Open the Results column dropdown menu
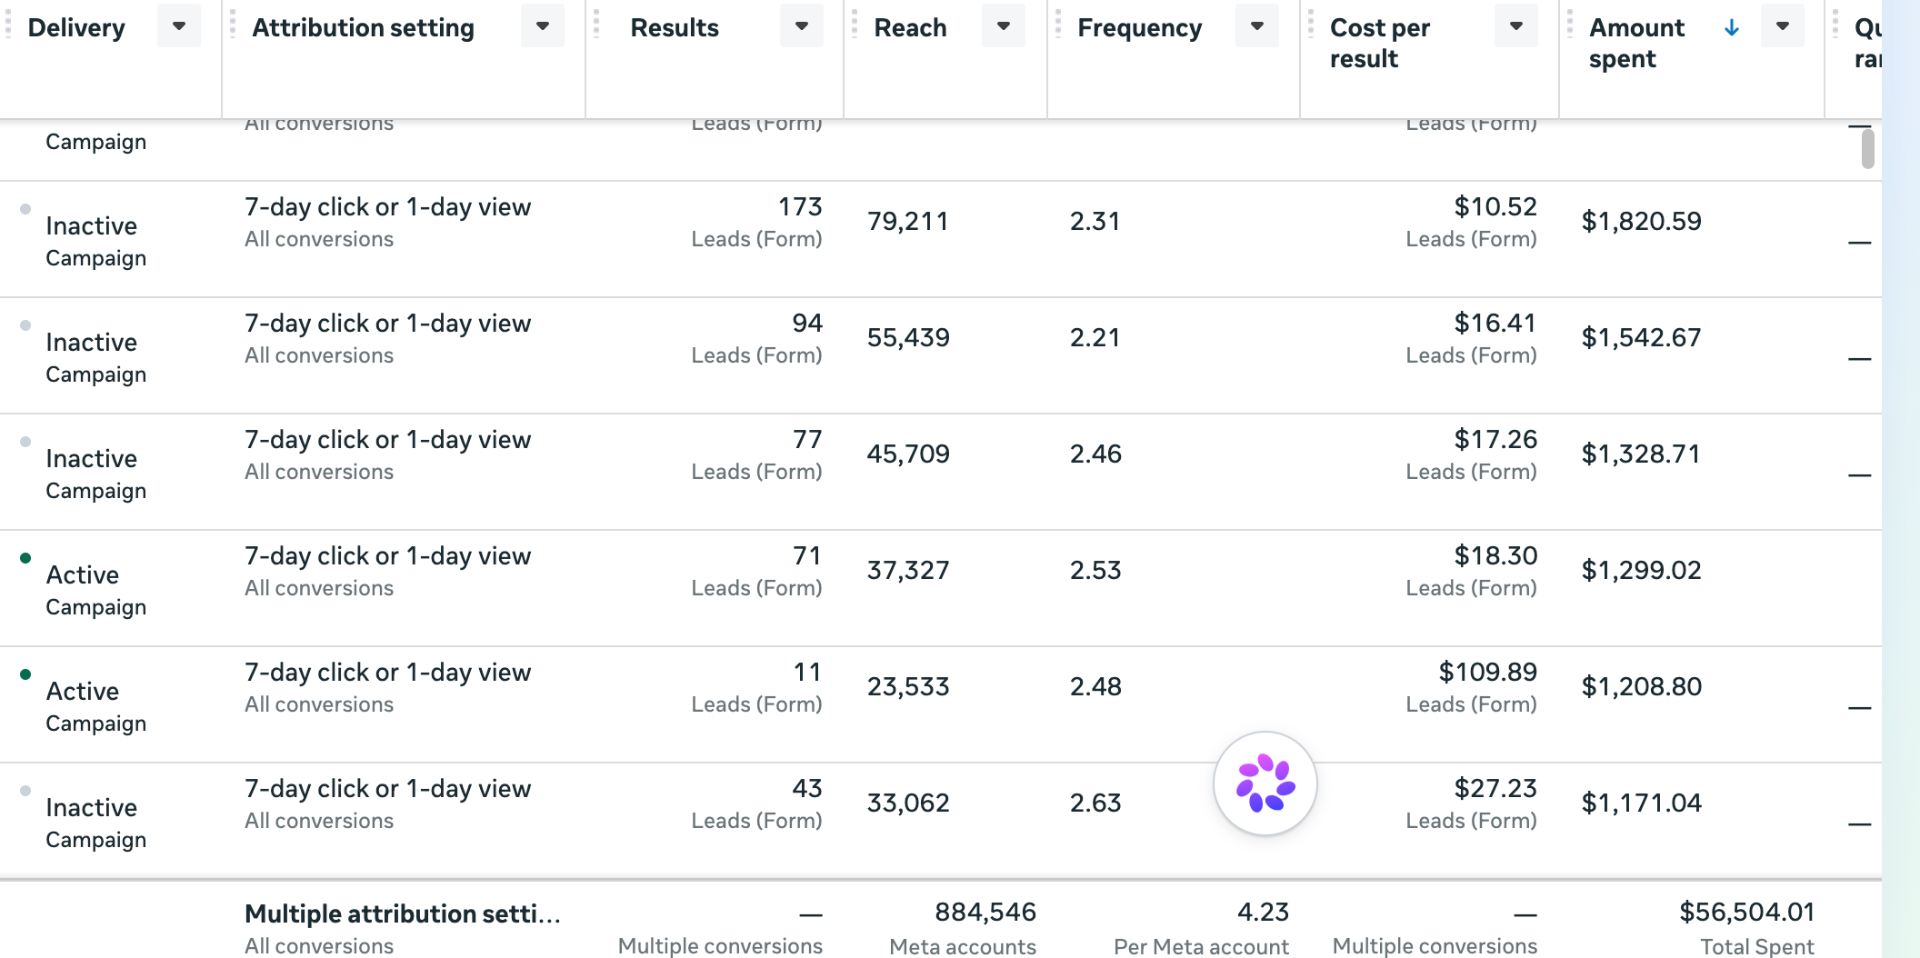1920x958 pixels. point(801,26)
